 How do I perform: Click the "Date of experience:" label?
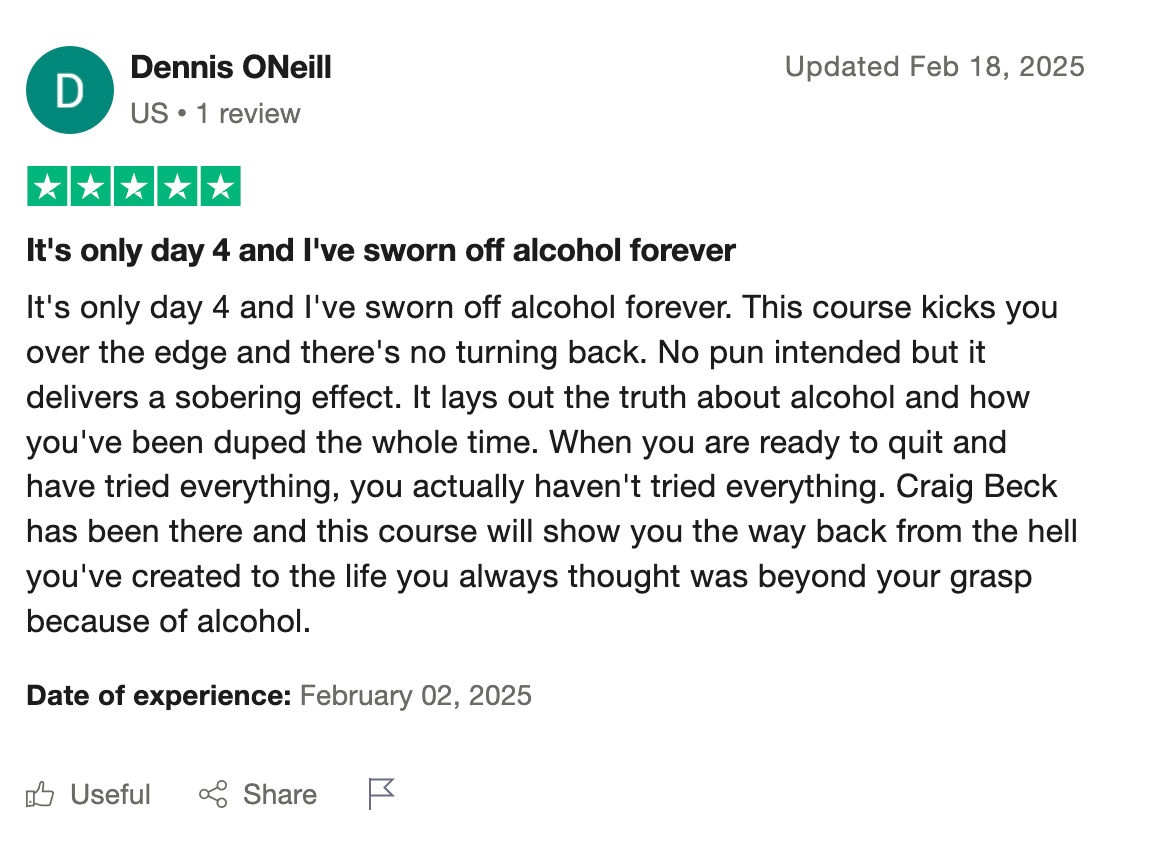(159, 696)
